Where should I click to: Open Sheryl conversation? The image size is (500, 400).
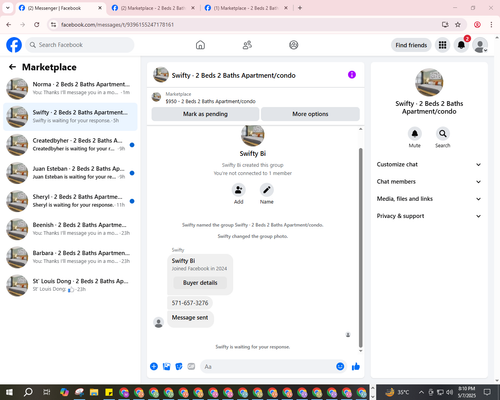click(70, 201)
